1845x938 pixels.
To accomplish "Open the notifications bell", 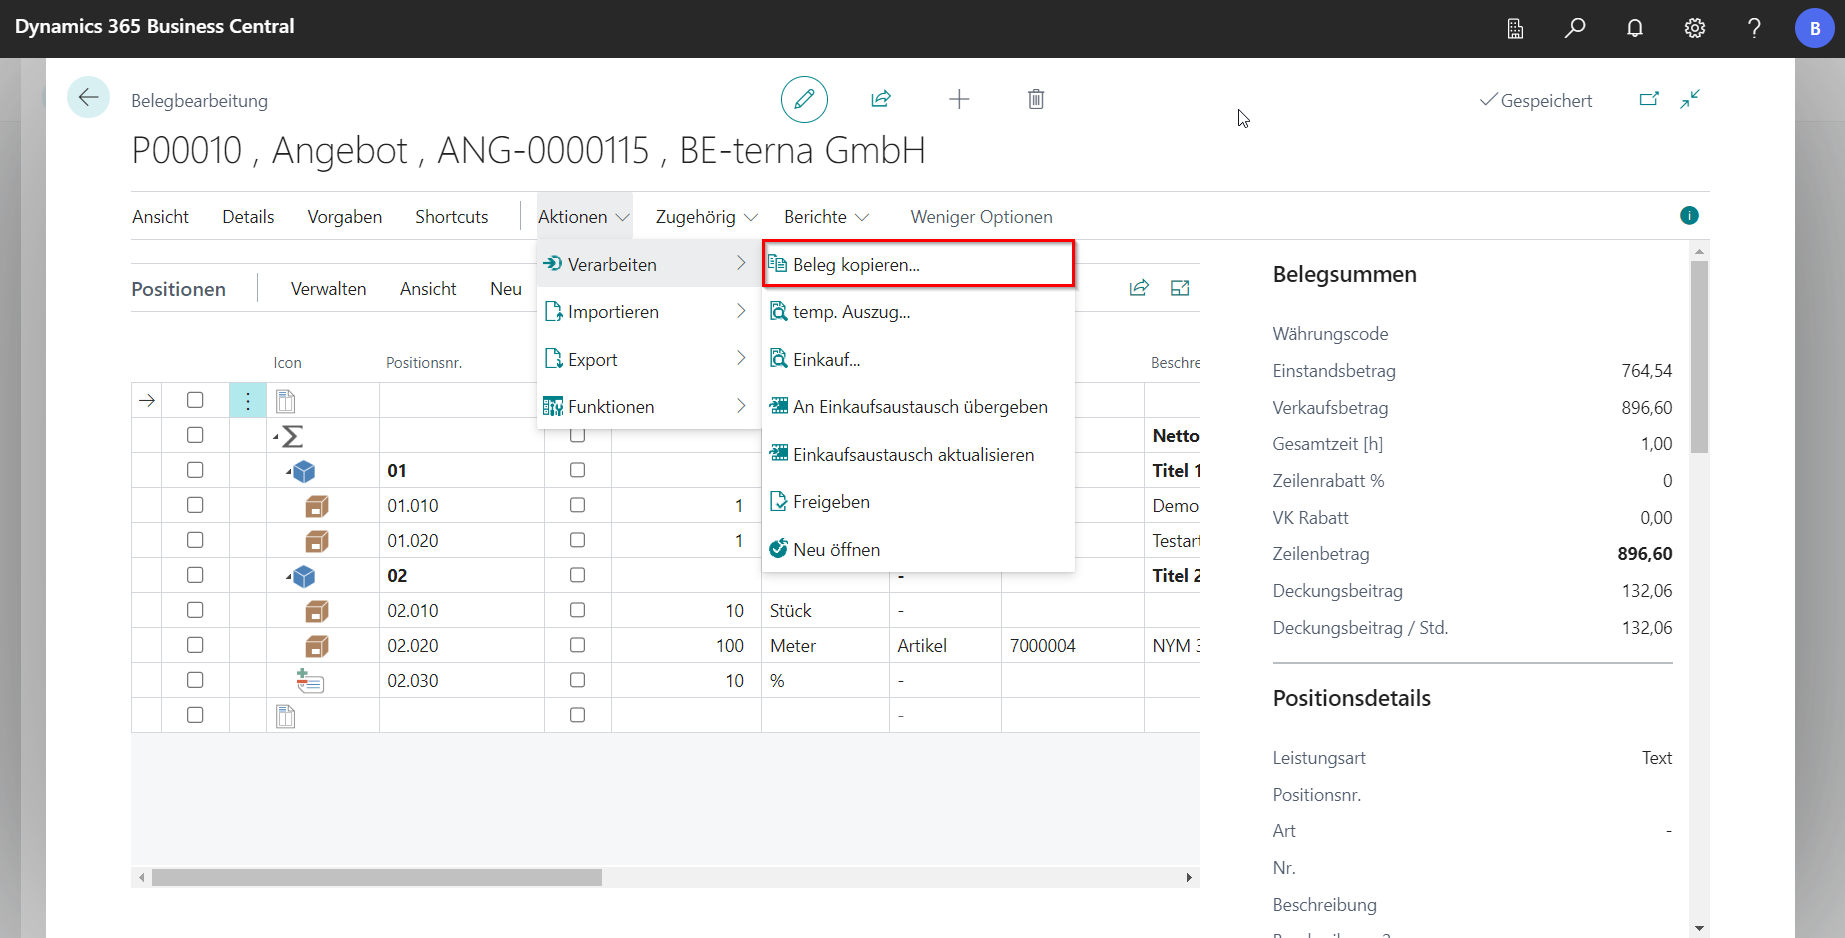I will click(x=1635, y=28).
